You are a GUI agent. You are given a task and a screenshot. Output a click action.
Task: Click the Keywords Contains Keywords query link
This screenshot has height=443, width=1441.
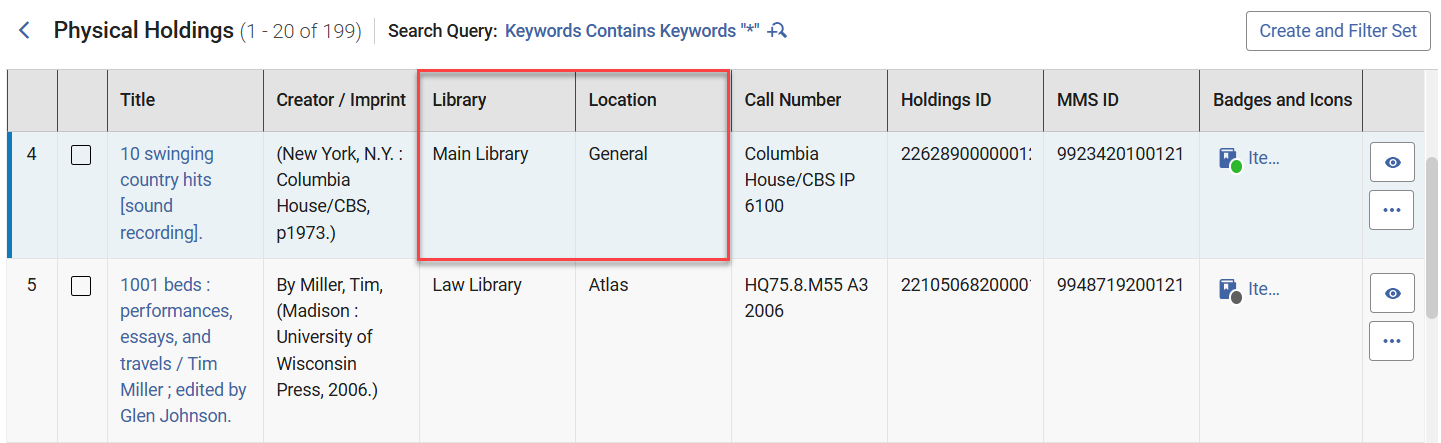634,31
